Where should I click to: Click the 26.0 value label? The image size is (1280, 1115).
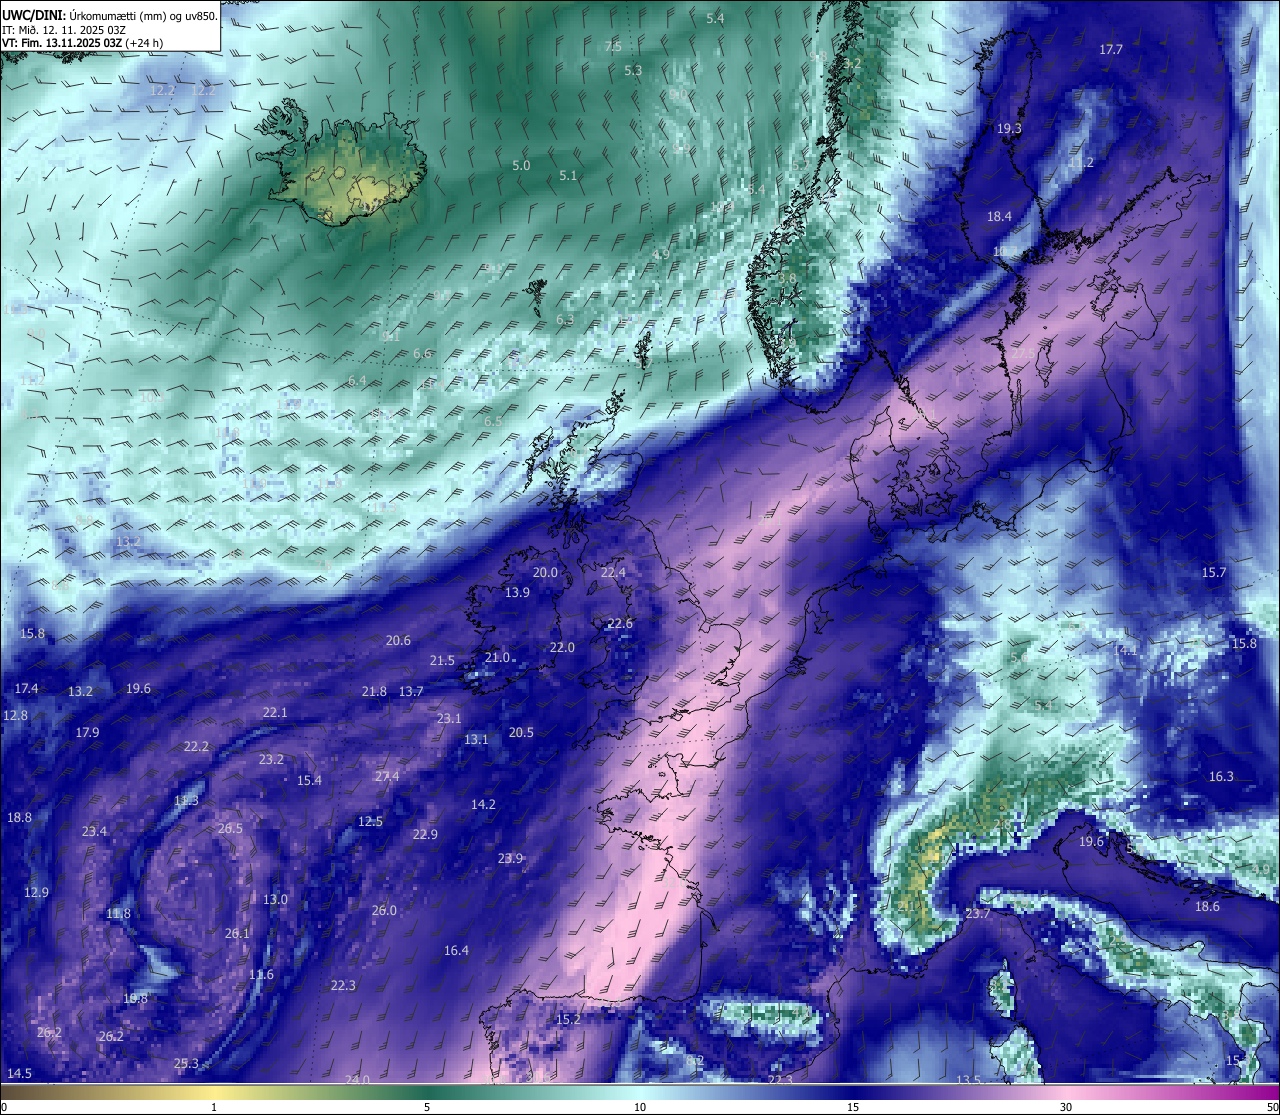(x=384, y=910)
